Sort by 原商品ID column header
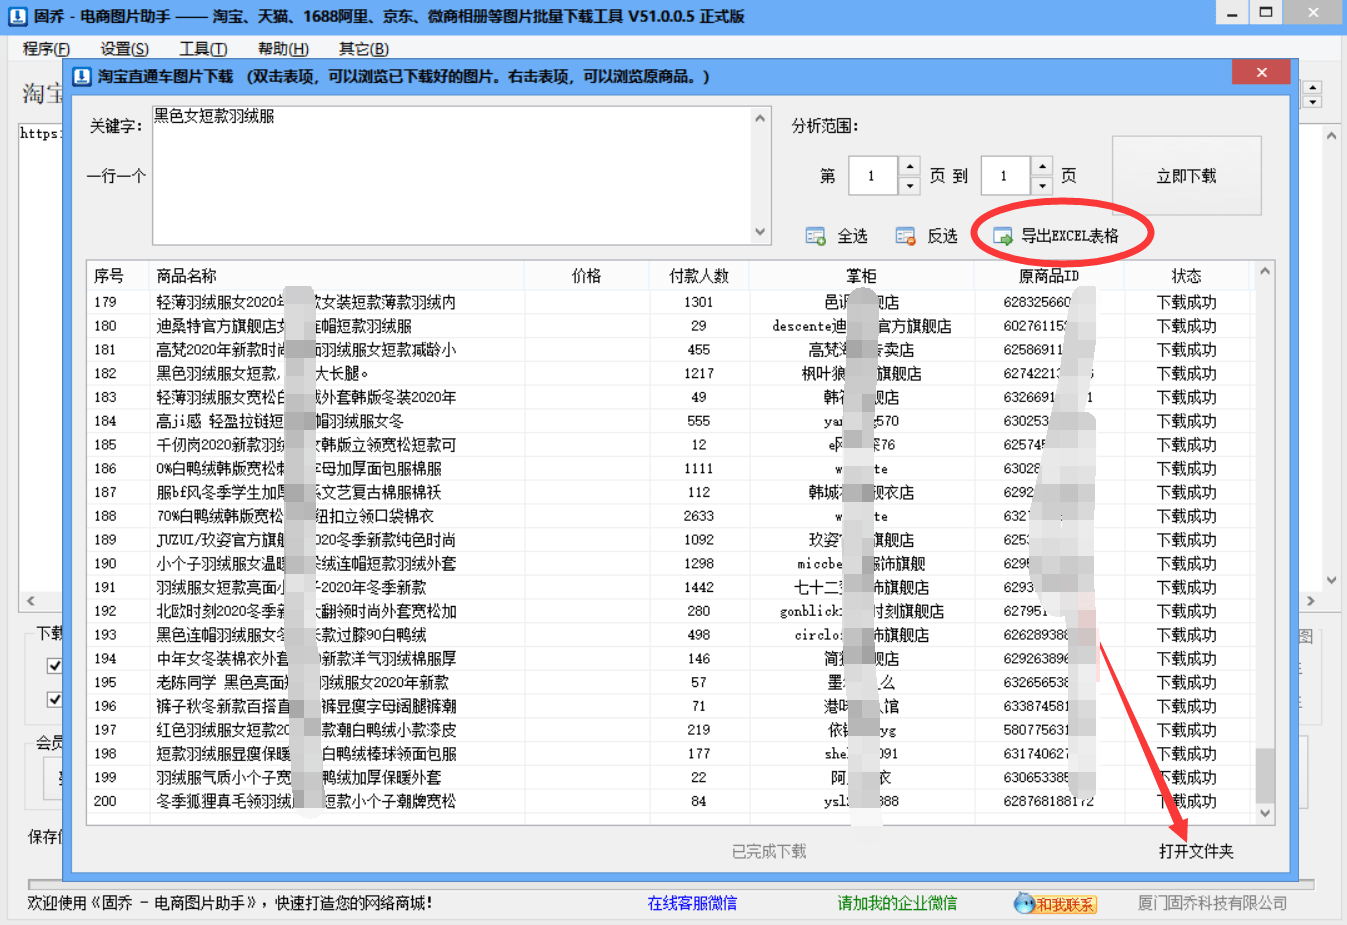 [x=1049, y=276]
